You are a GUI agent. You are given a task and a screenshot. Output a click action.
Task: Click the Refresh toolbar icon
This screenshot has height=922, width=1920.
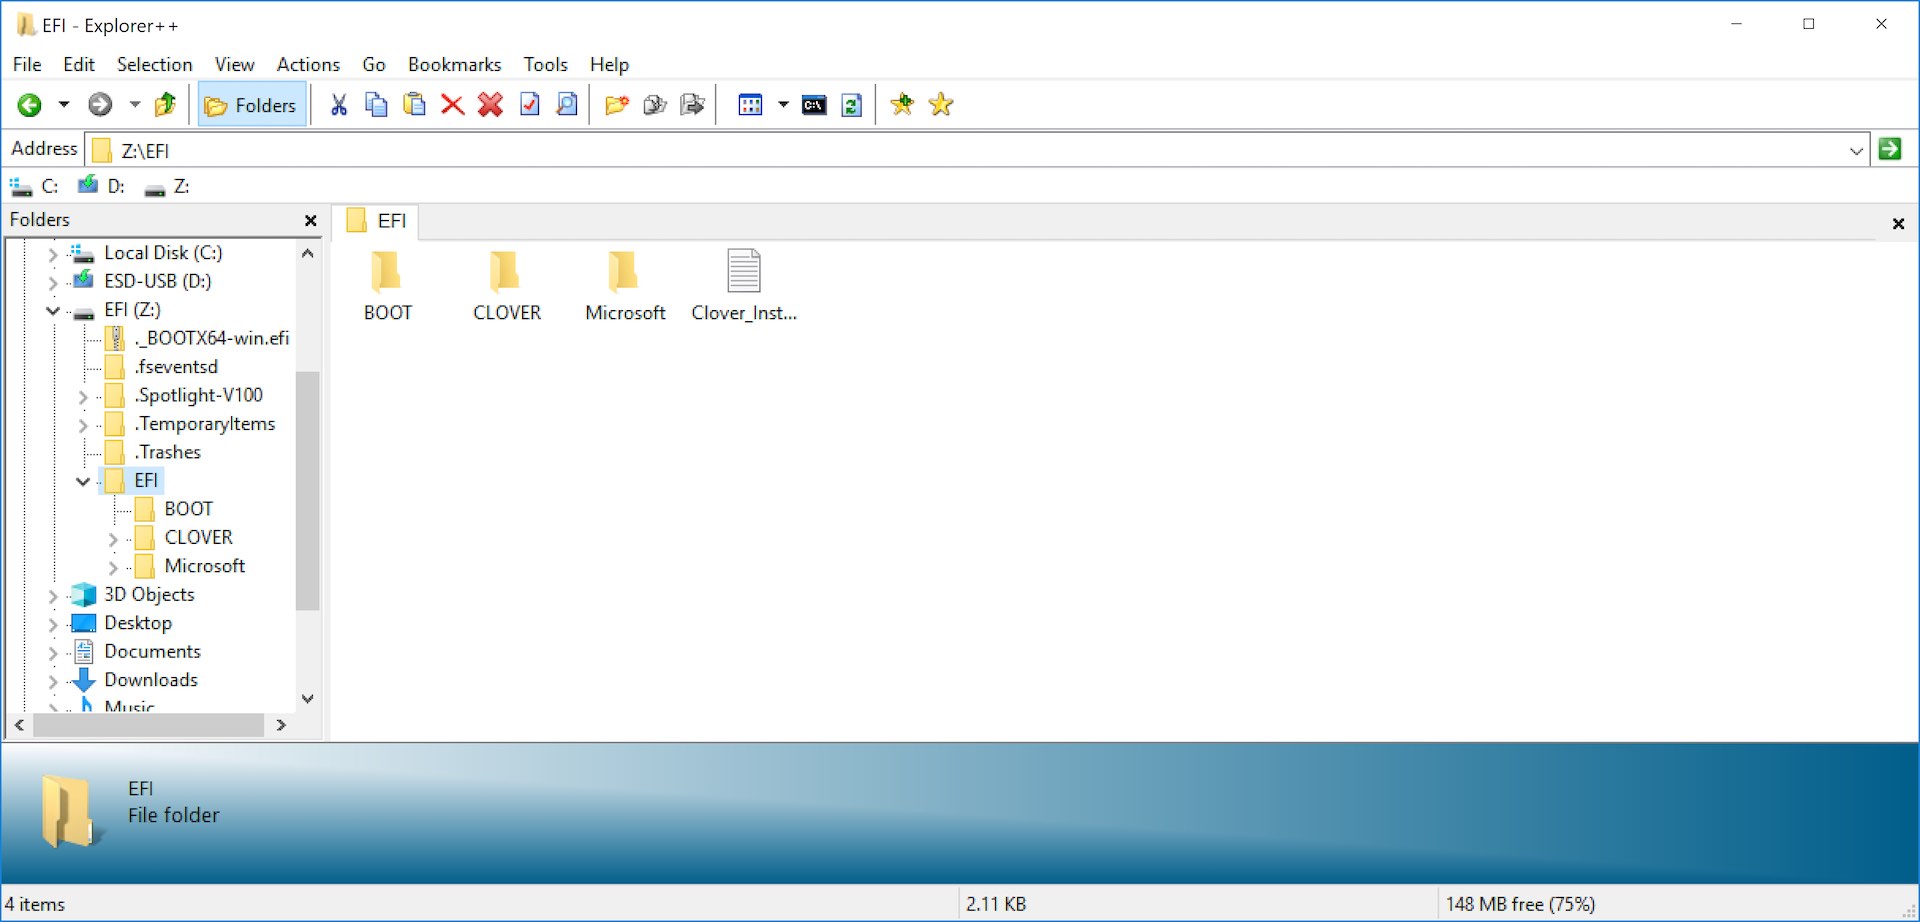(x=852, y=105)
